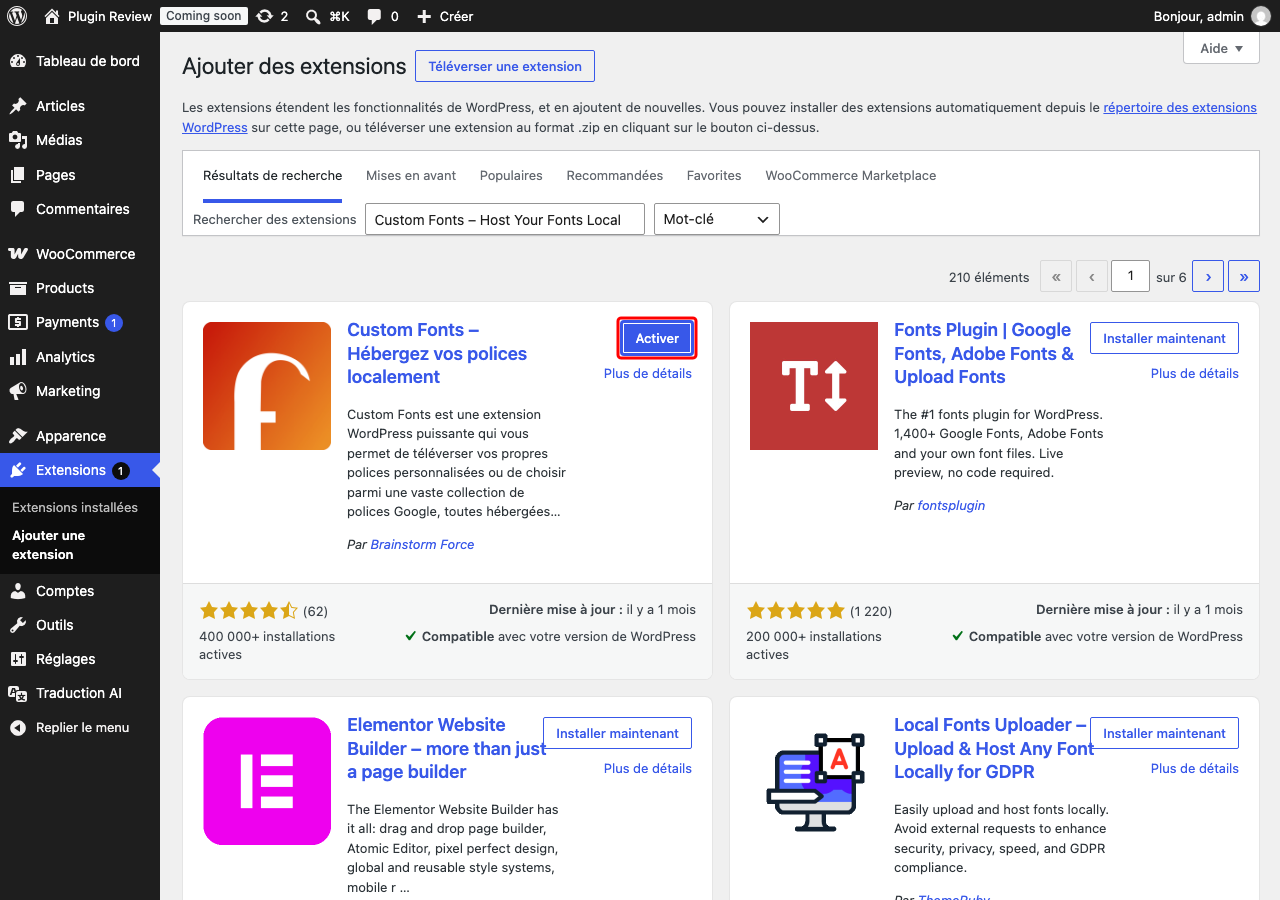Click the WooCommerce logo icon in sidebar
The width and height of the screenshot is (1280, 900).
[18, 254]
